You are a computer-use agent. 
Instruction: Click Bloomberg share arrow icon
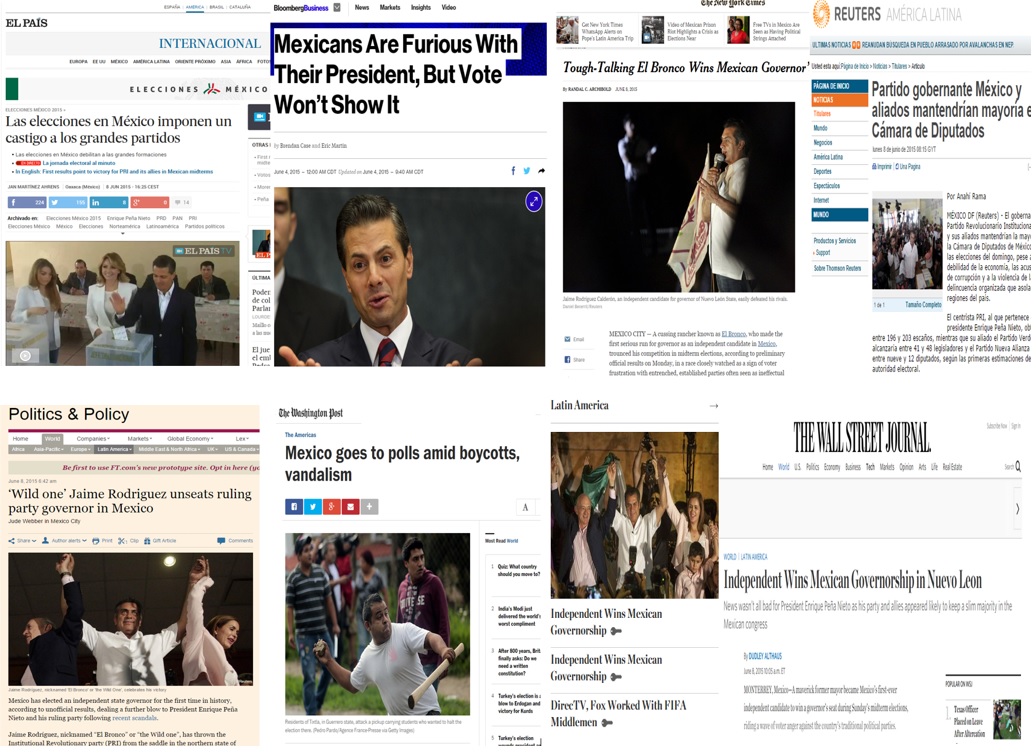point(541,170)
